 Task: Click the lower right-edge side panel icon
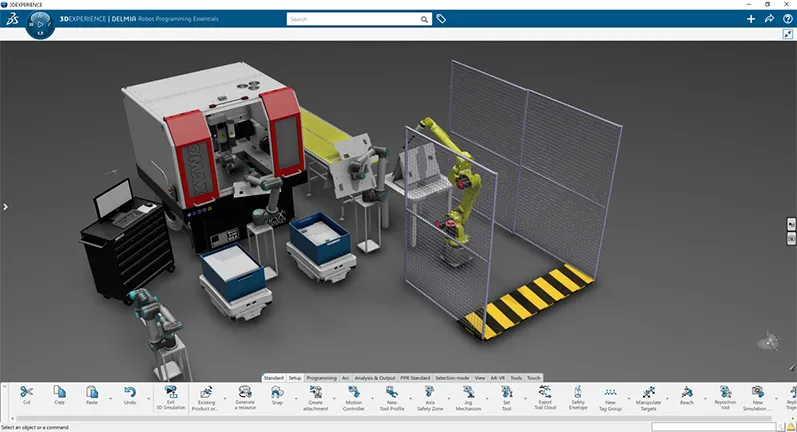pos(791,238)
